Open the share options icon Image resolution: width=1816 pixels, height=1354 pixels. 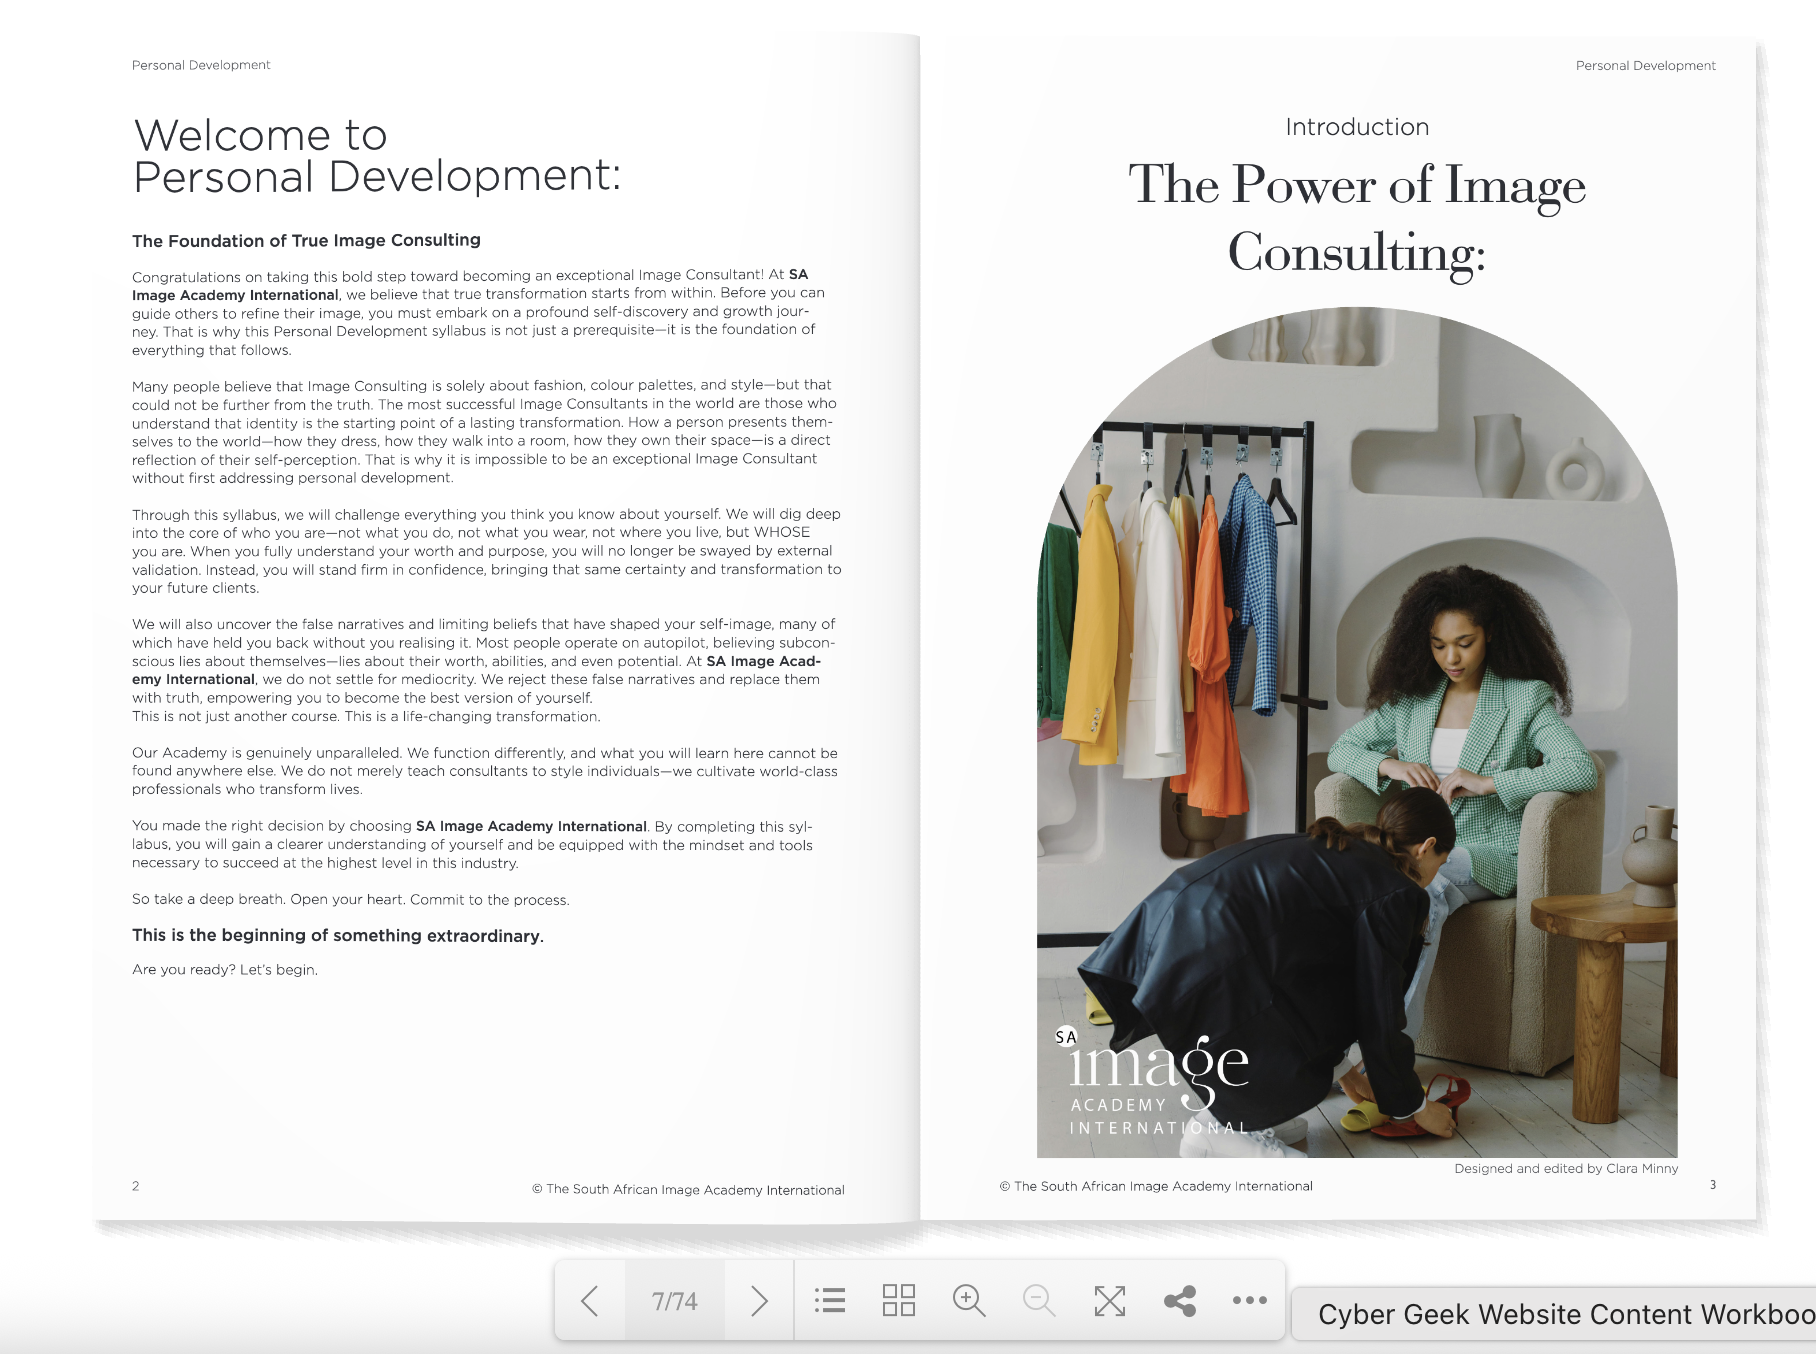tap(1180, 1300)
